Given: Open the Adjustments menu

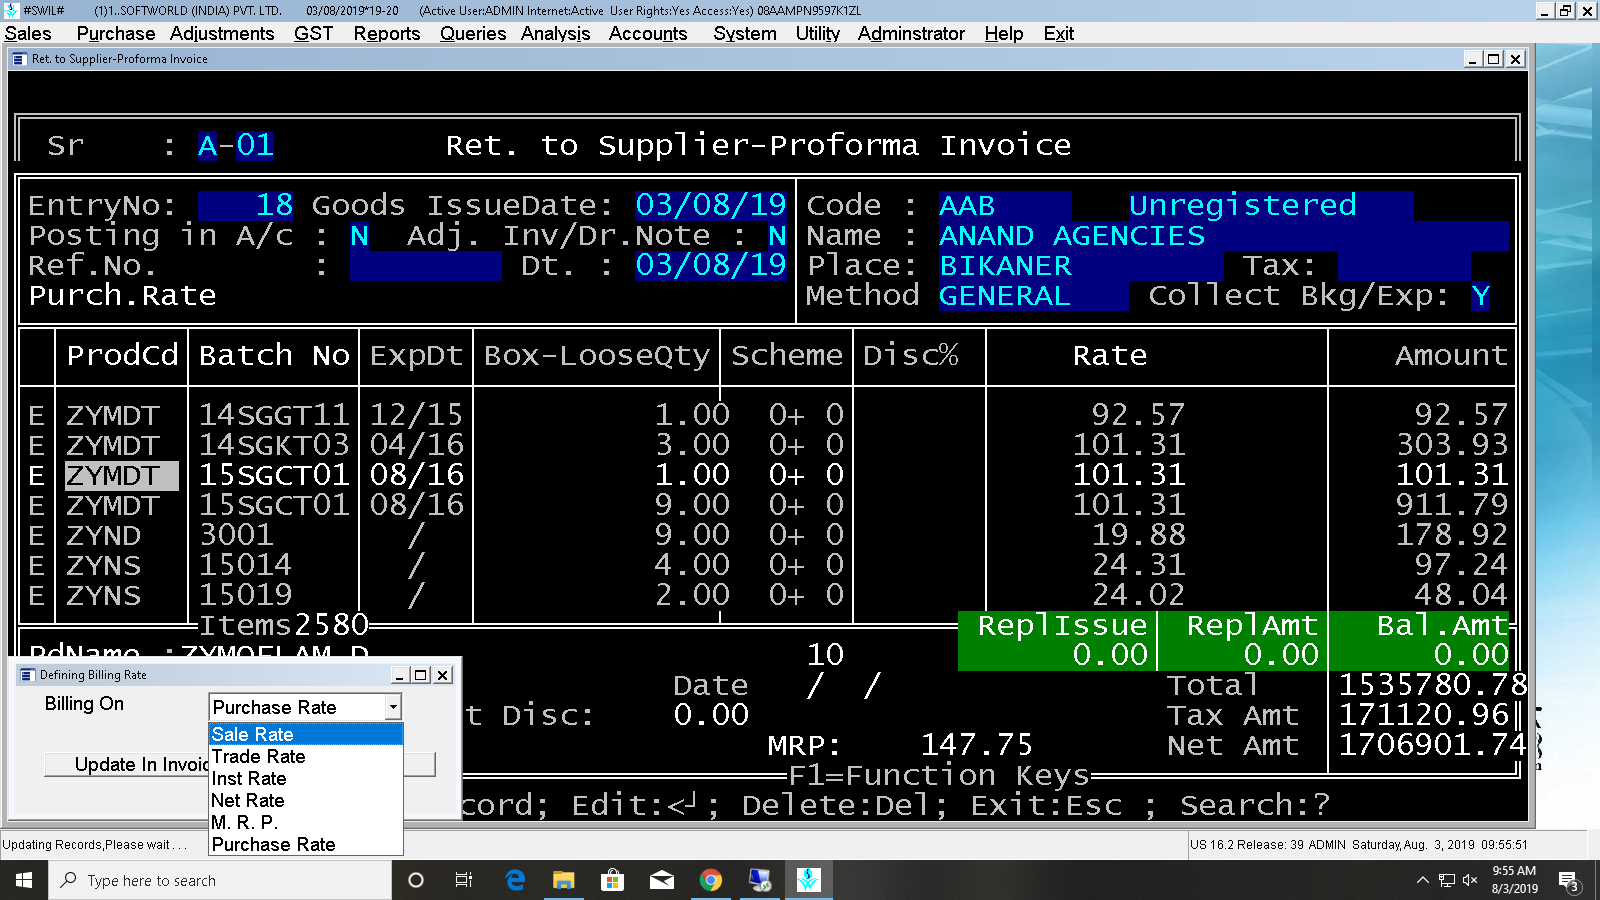Looking at the screenshot, I should coord(222,33).
